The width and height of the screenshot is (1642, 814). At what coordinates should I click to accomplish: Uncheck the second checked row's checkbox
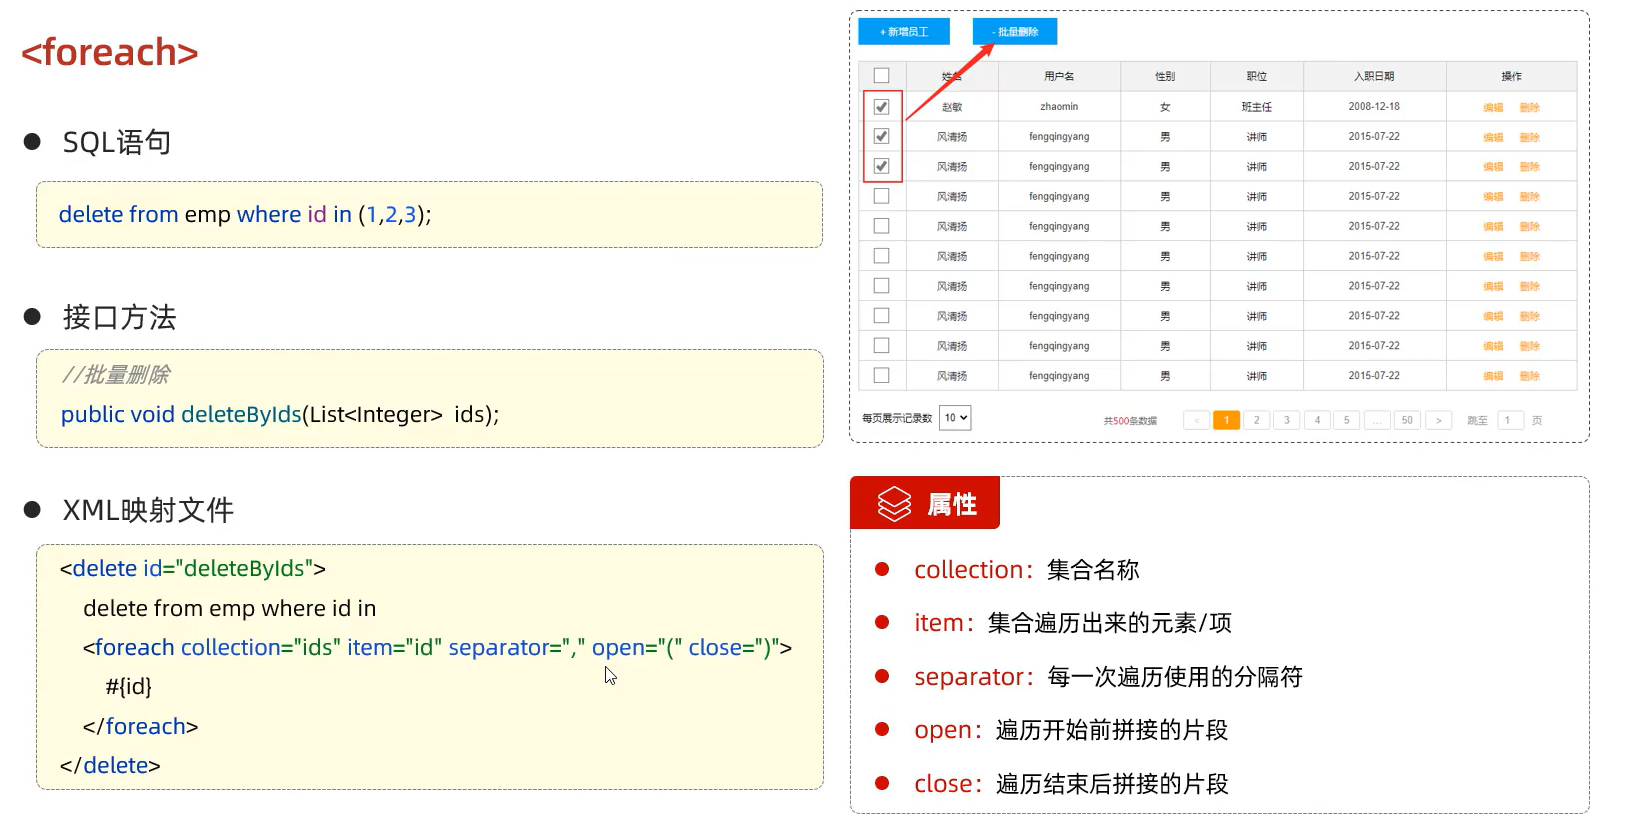(x=881, y=136)
